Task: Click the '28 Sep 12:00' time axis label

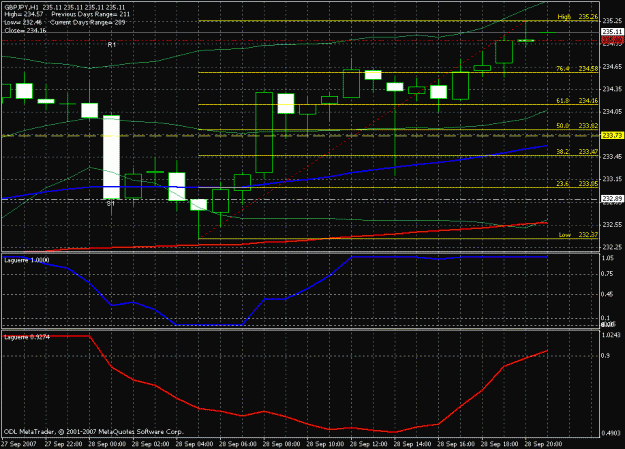Action: (x=369, y=444)
